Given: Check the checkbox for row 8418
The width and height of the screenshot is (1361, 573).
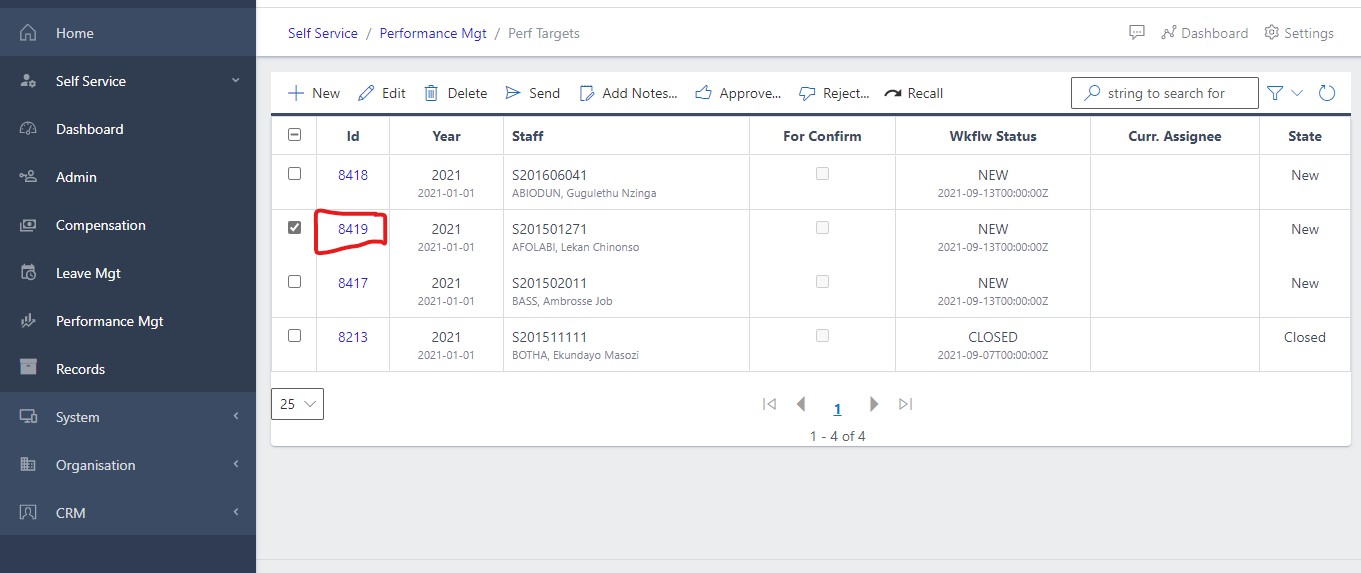Looking at the screenshot, I should tap(294, 174).
